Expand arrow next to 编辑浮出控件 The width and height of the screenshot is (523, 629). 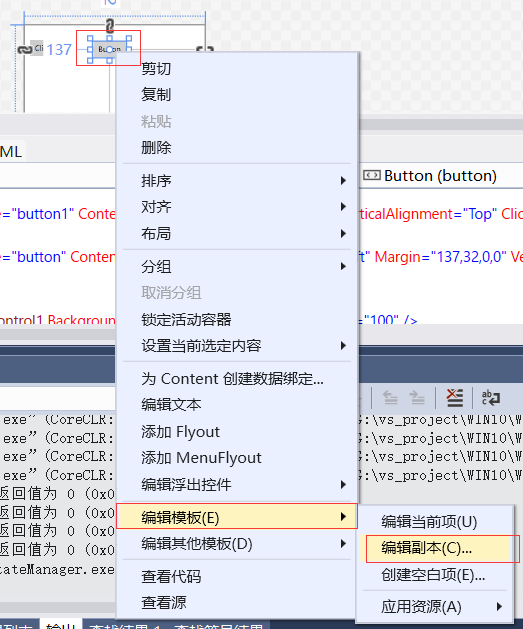343,485
